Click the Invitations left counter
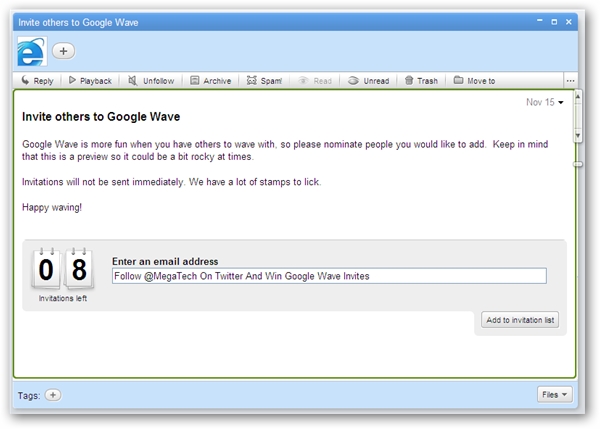 point(63,275)
